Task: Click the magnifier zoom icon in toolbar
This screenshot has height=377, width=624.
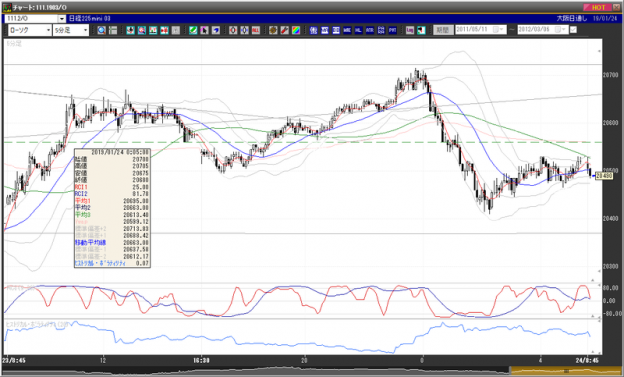Action: click(x=101, y=30)
